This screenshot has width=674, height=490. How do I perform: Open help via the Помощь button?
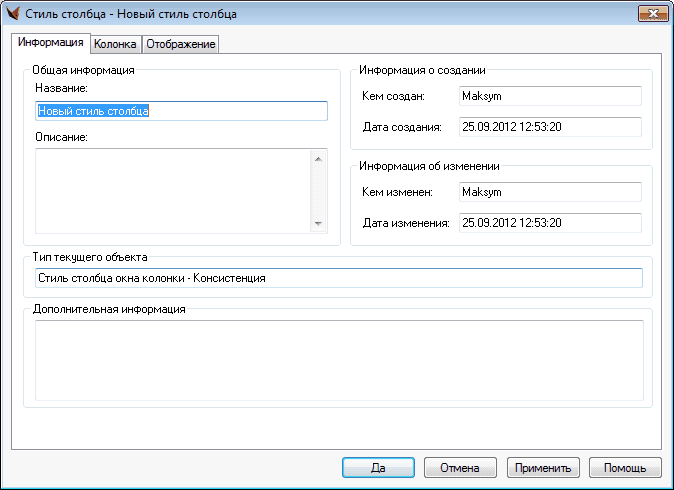pyautogui.click(x=625, y=467)
